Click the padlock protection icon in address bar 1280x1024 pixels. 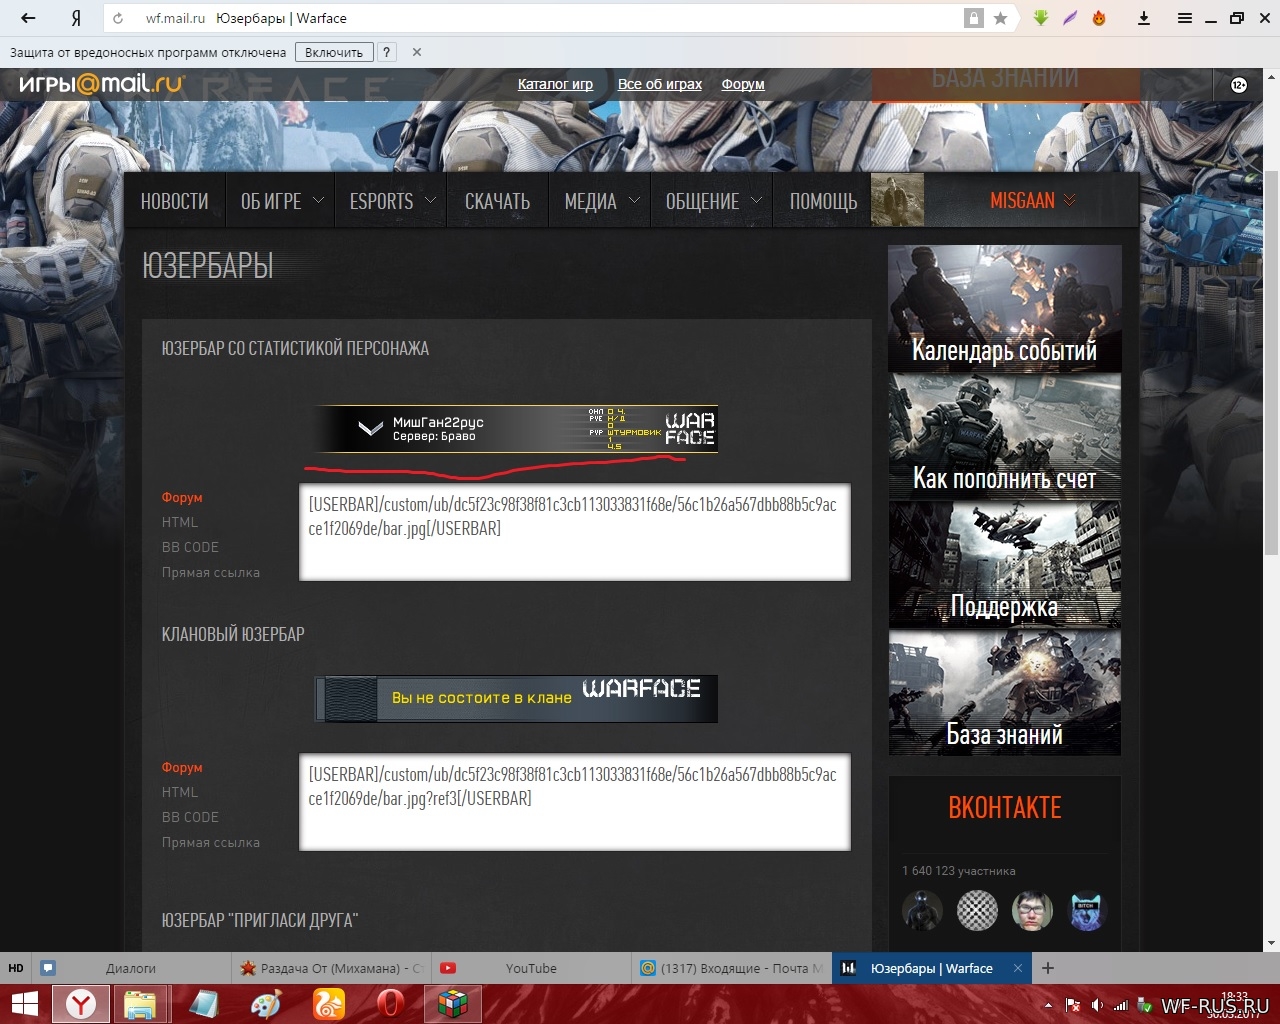coord(973,18)
